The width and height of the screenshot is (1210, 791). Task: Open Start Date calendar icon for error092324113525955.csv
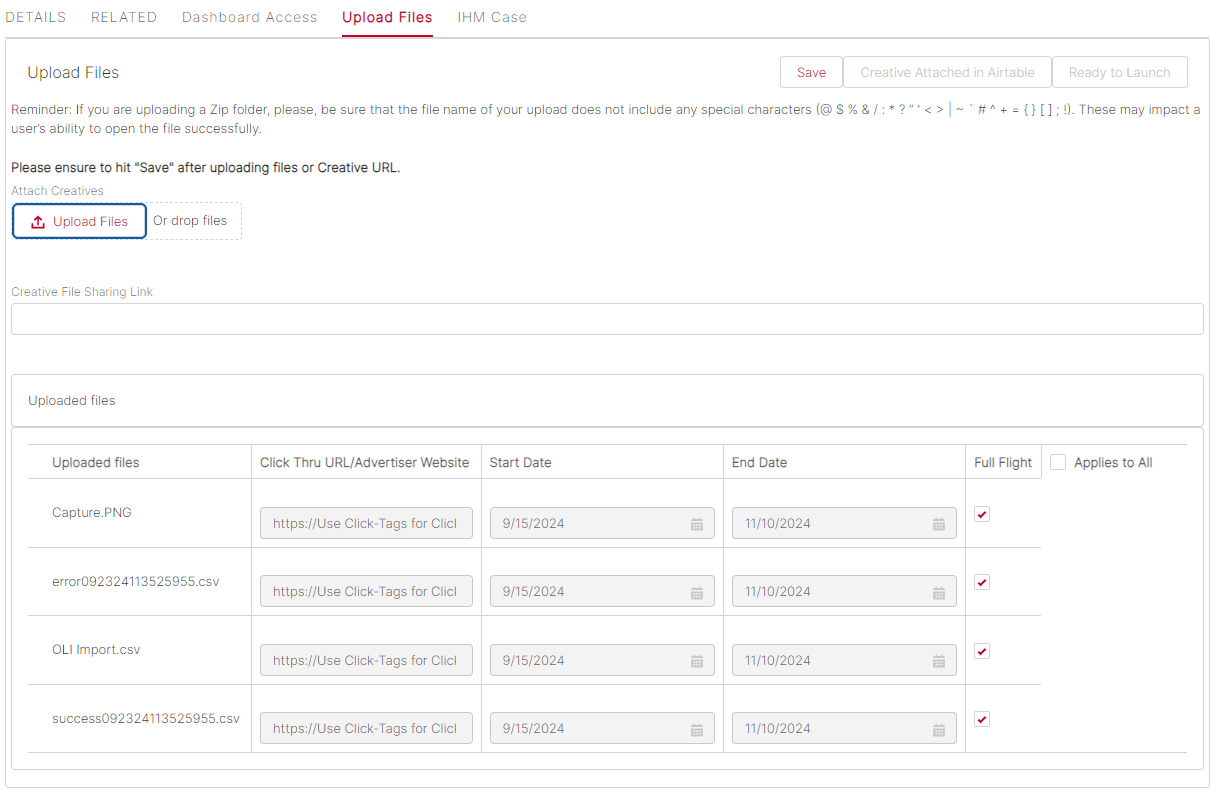click(x=697, y=592)
